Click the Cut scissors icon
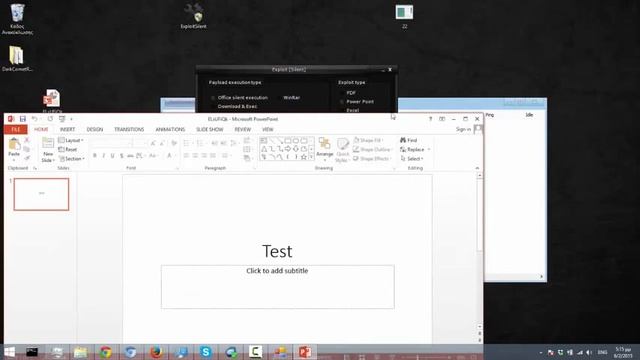This screenshot has height=360, width=640. 27,140
